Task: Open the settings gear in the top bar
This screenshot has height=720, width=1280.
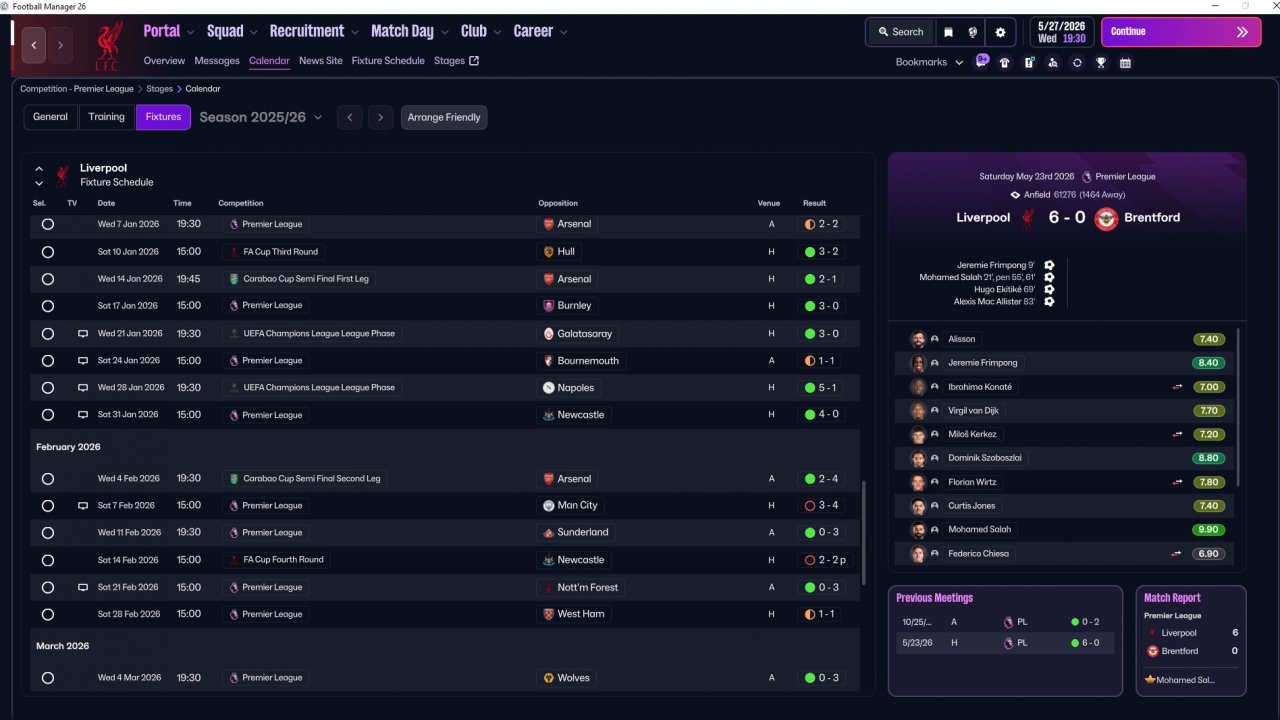Action: point(1000,32)
